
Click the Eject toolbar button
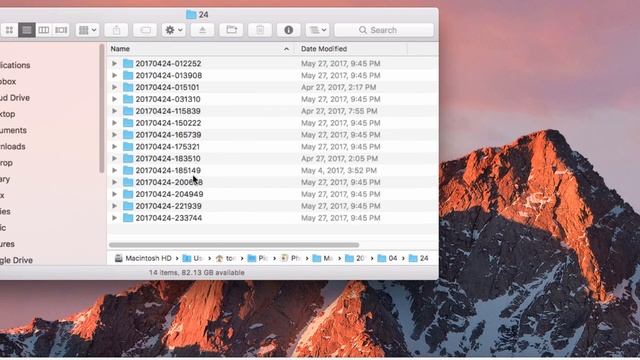202,30
